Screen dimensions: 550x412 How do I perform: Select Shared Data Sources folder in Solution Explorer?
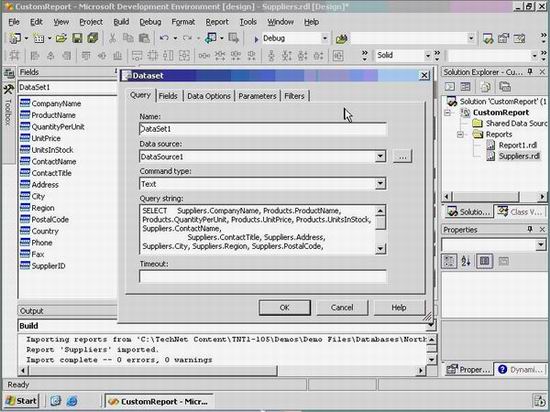[516, 123]
